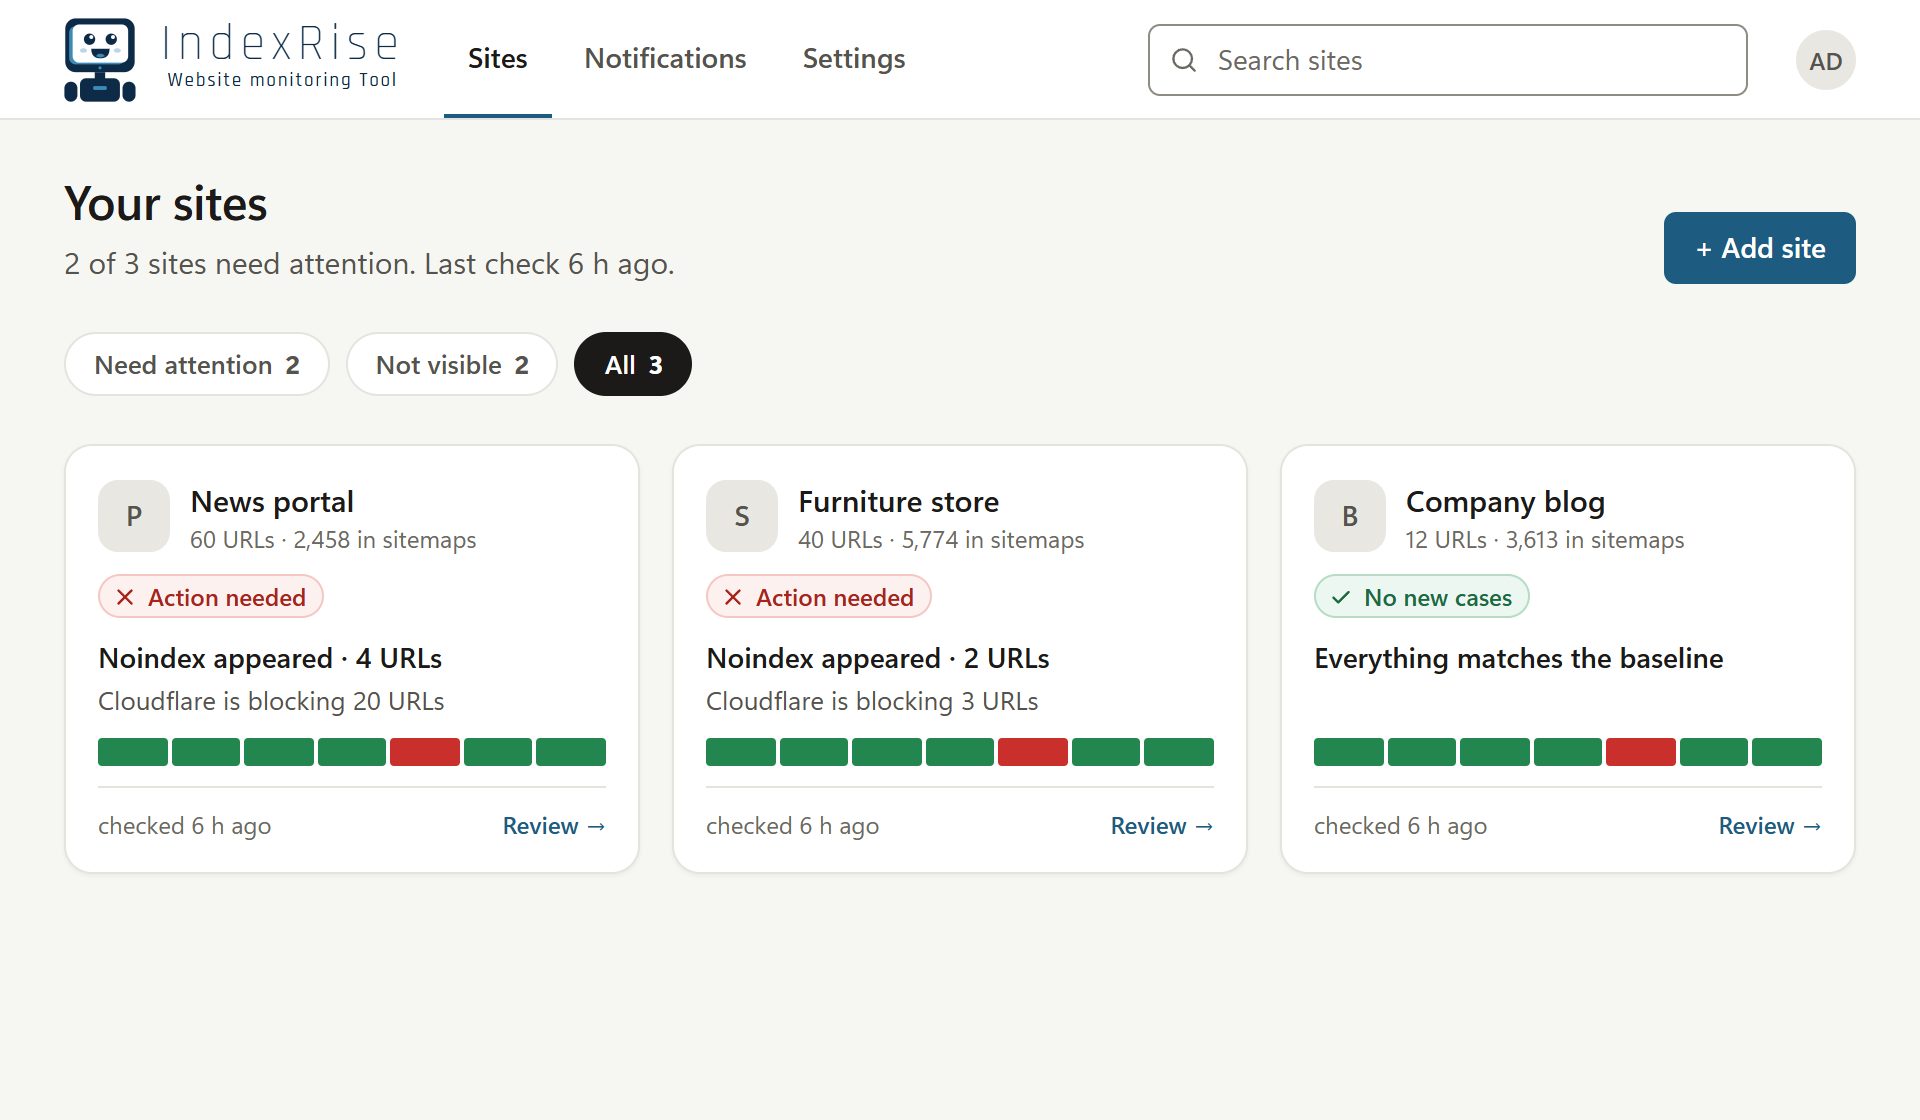Click the IndexRise wordmark text
Image resolution: width=1920 pixels, height=1120 pixels.
point(280,44)
